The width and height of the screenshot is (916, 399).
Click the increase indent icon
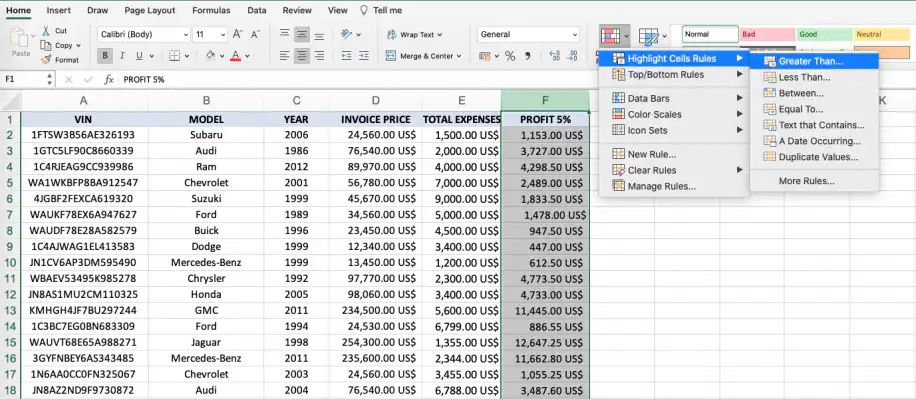click(x=364, y=56)
